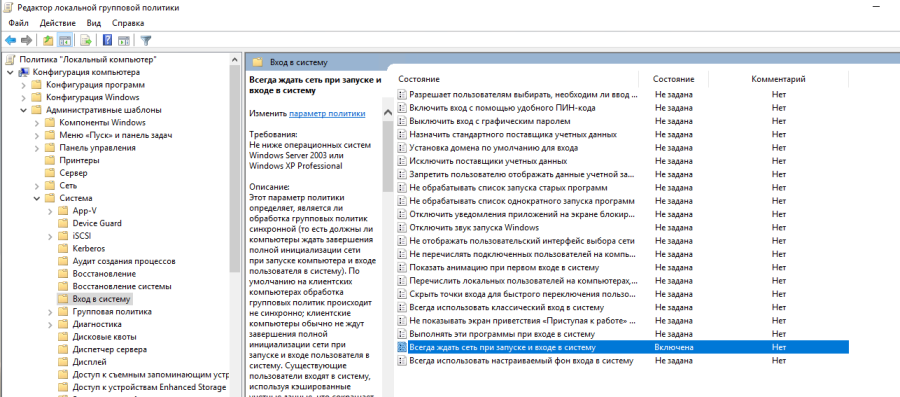
Task: Open the 'Справка' menu
Action: [x=128, y=23]
